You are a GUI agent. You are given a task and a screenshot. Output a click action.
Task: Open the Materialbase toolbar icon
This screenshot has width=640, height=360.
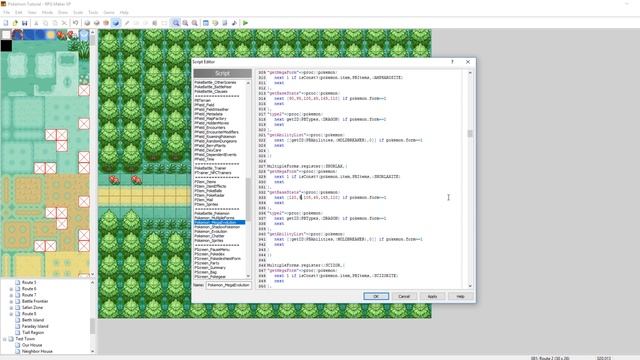[x=215, y=23]
